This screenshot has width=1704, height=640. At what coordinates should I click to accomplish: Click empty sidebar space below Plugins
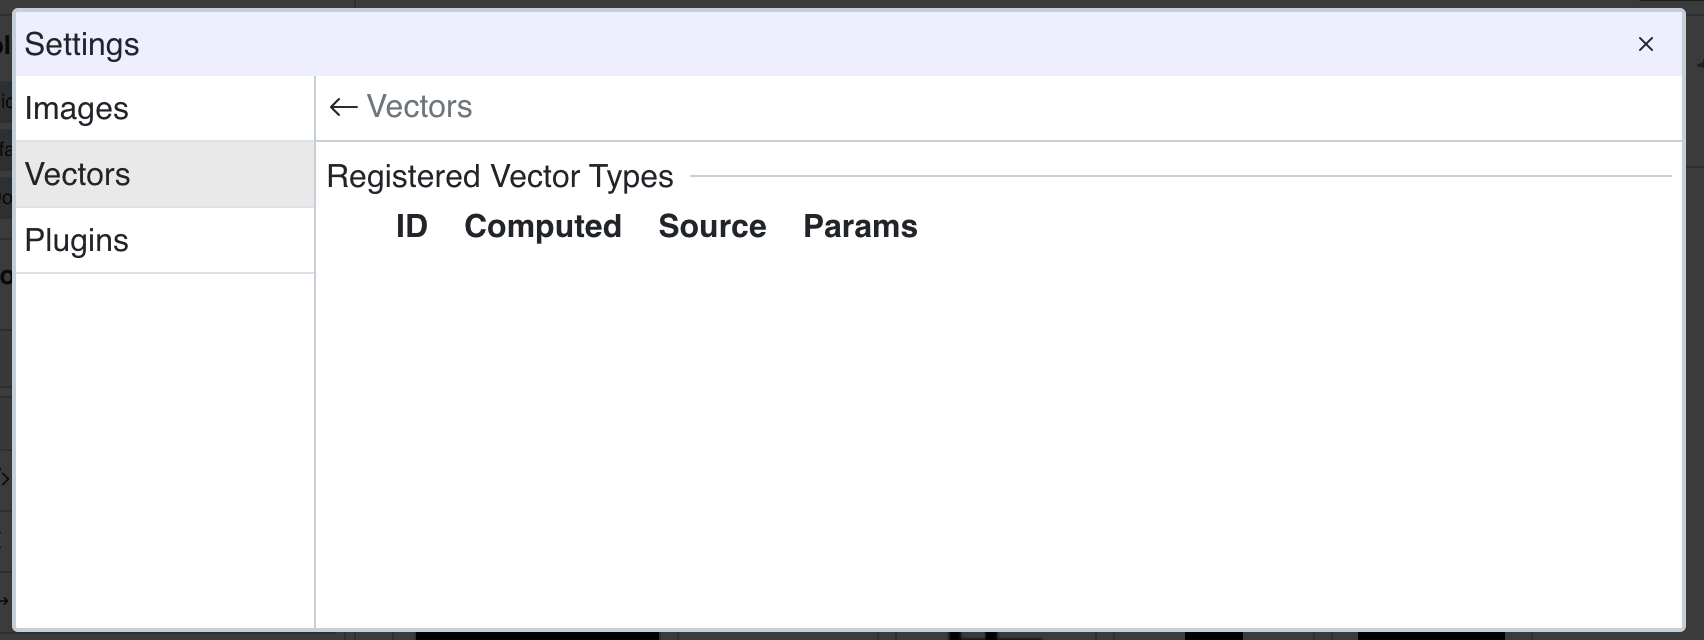pyautogui.click(x=165, y=450)
